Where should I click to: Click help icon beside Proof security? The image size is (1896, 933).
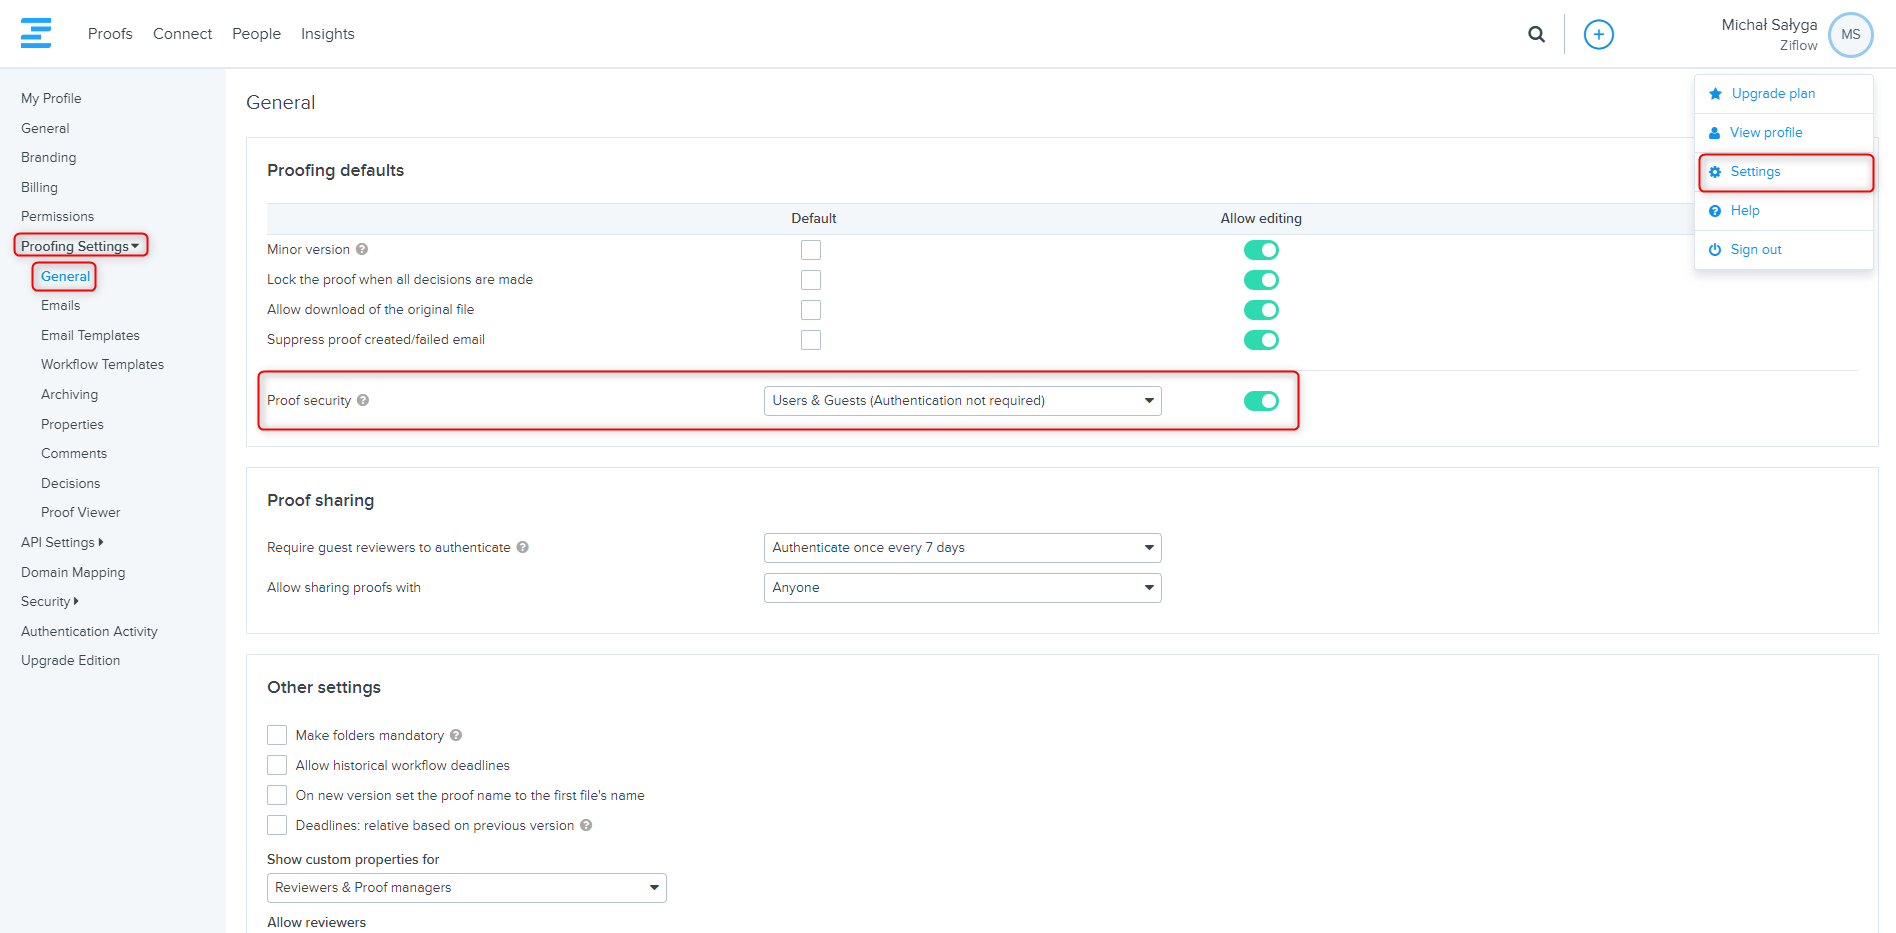pyautogui.click(x=363, y=400)
